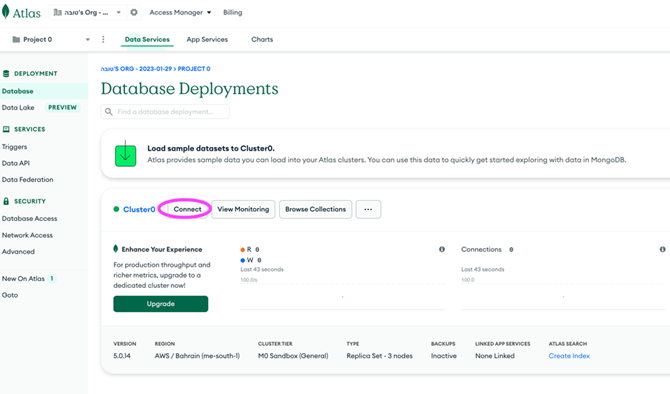
Task: Click the green Upgrade button
Action: coord(161,304)
